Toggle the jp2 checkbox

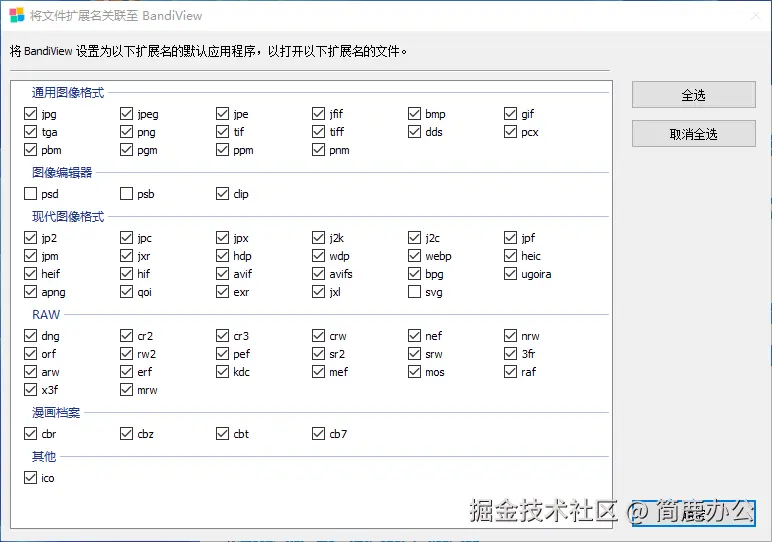click(31, 238)
